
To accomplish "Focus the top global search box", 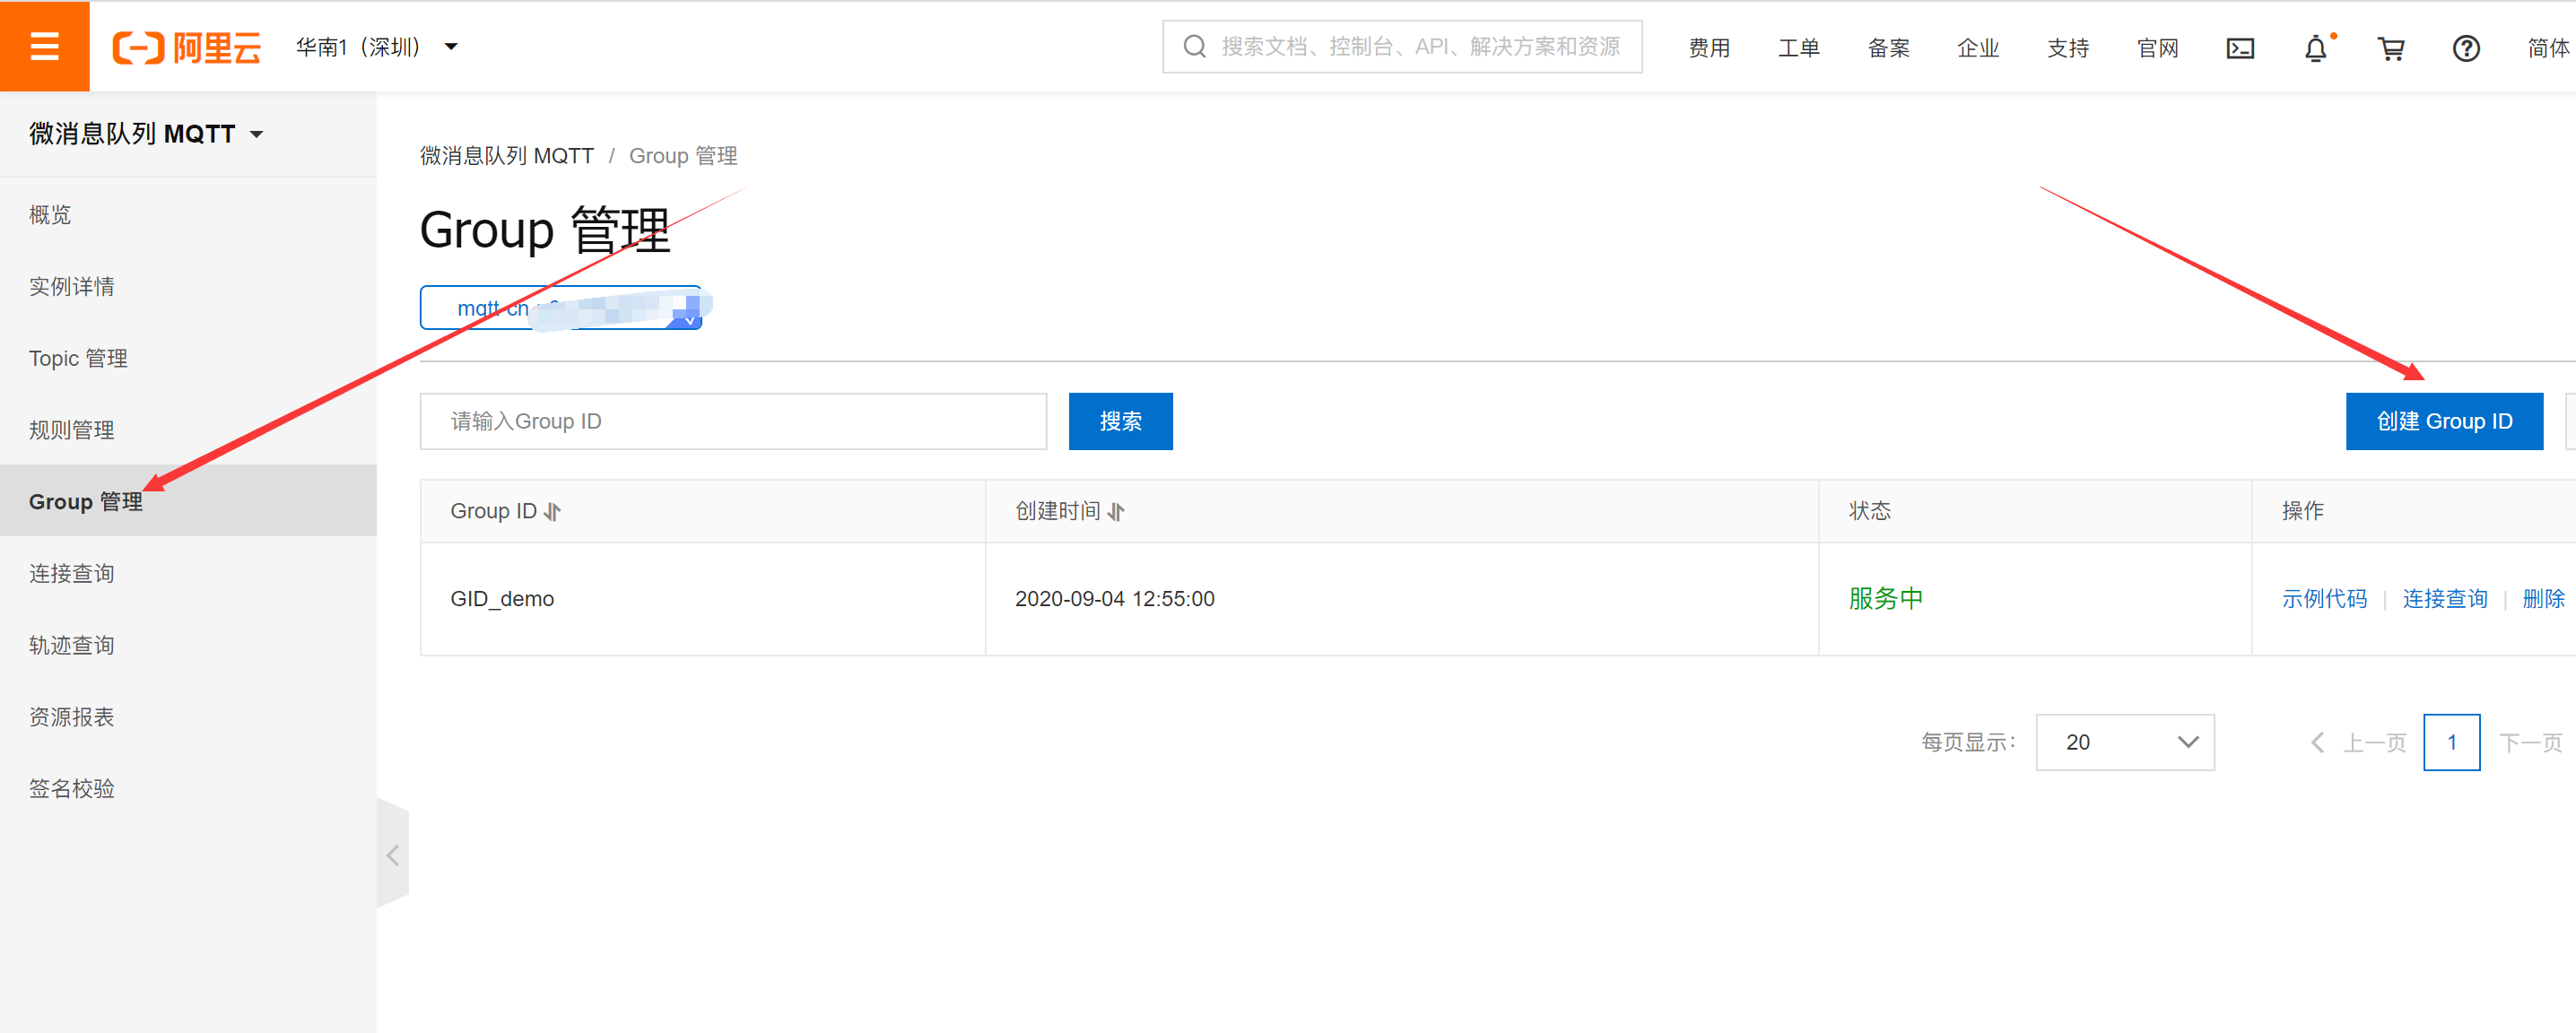I will click(1402, 47).
